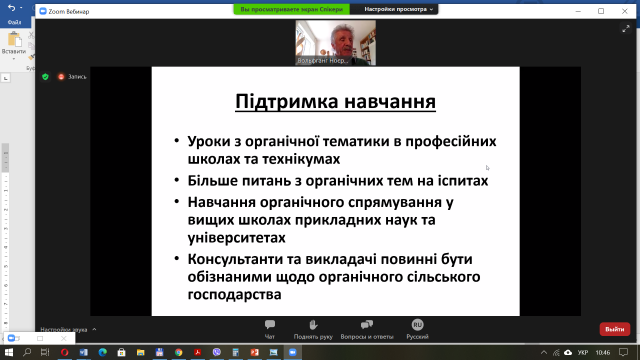Open the Windows Start menu
Image resolution: width=640 pixels, height=360 pixels.
point(8,352)
